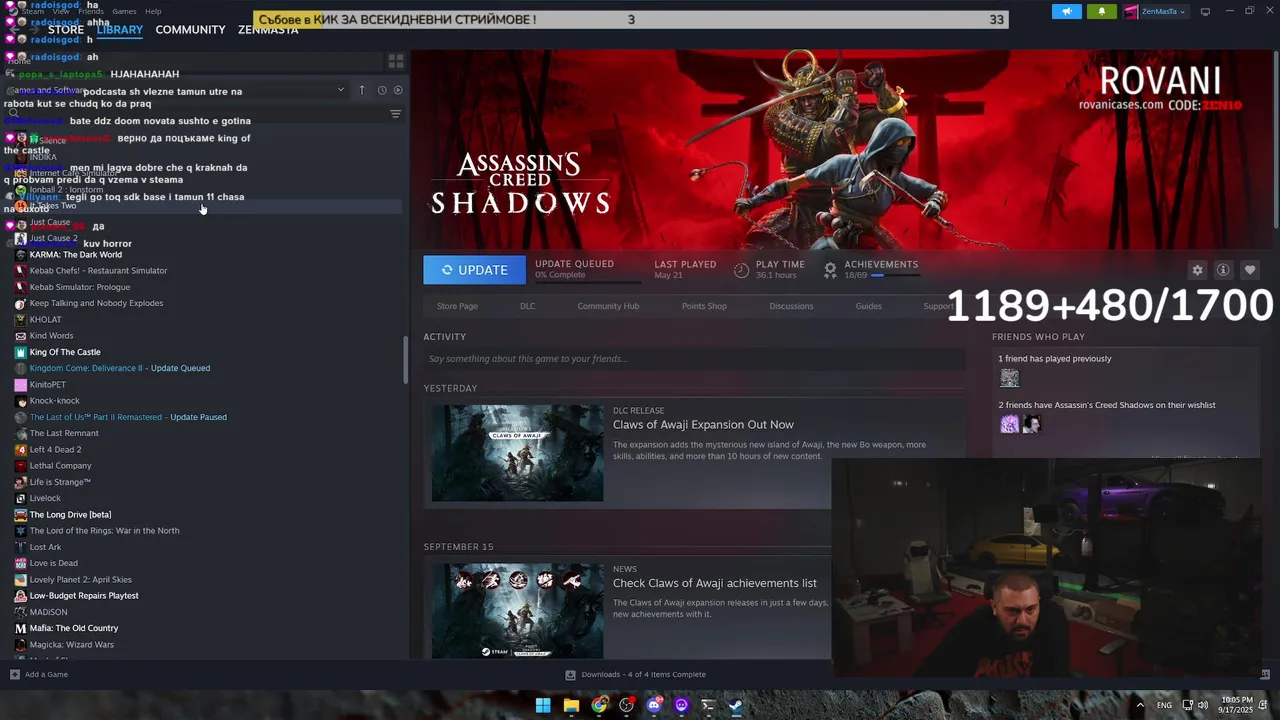Open the Guides link
This screenshot has height=720, width=1280.
pyautogui.click(x=868, y=306)
